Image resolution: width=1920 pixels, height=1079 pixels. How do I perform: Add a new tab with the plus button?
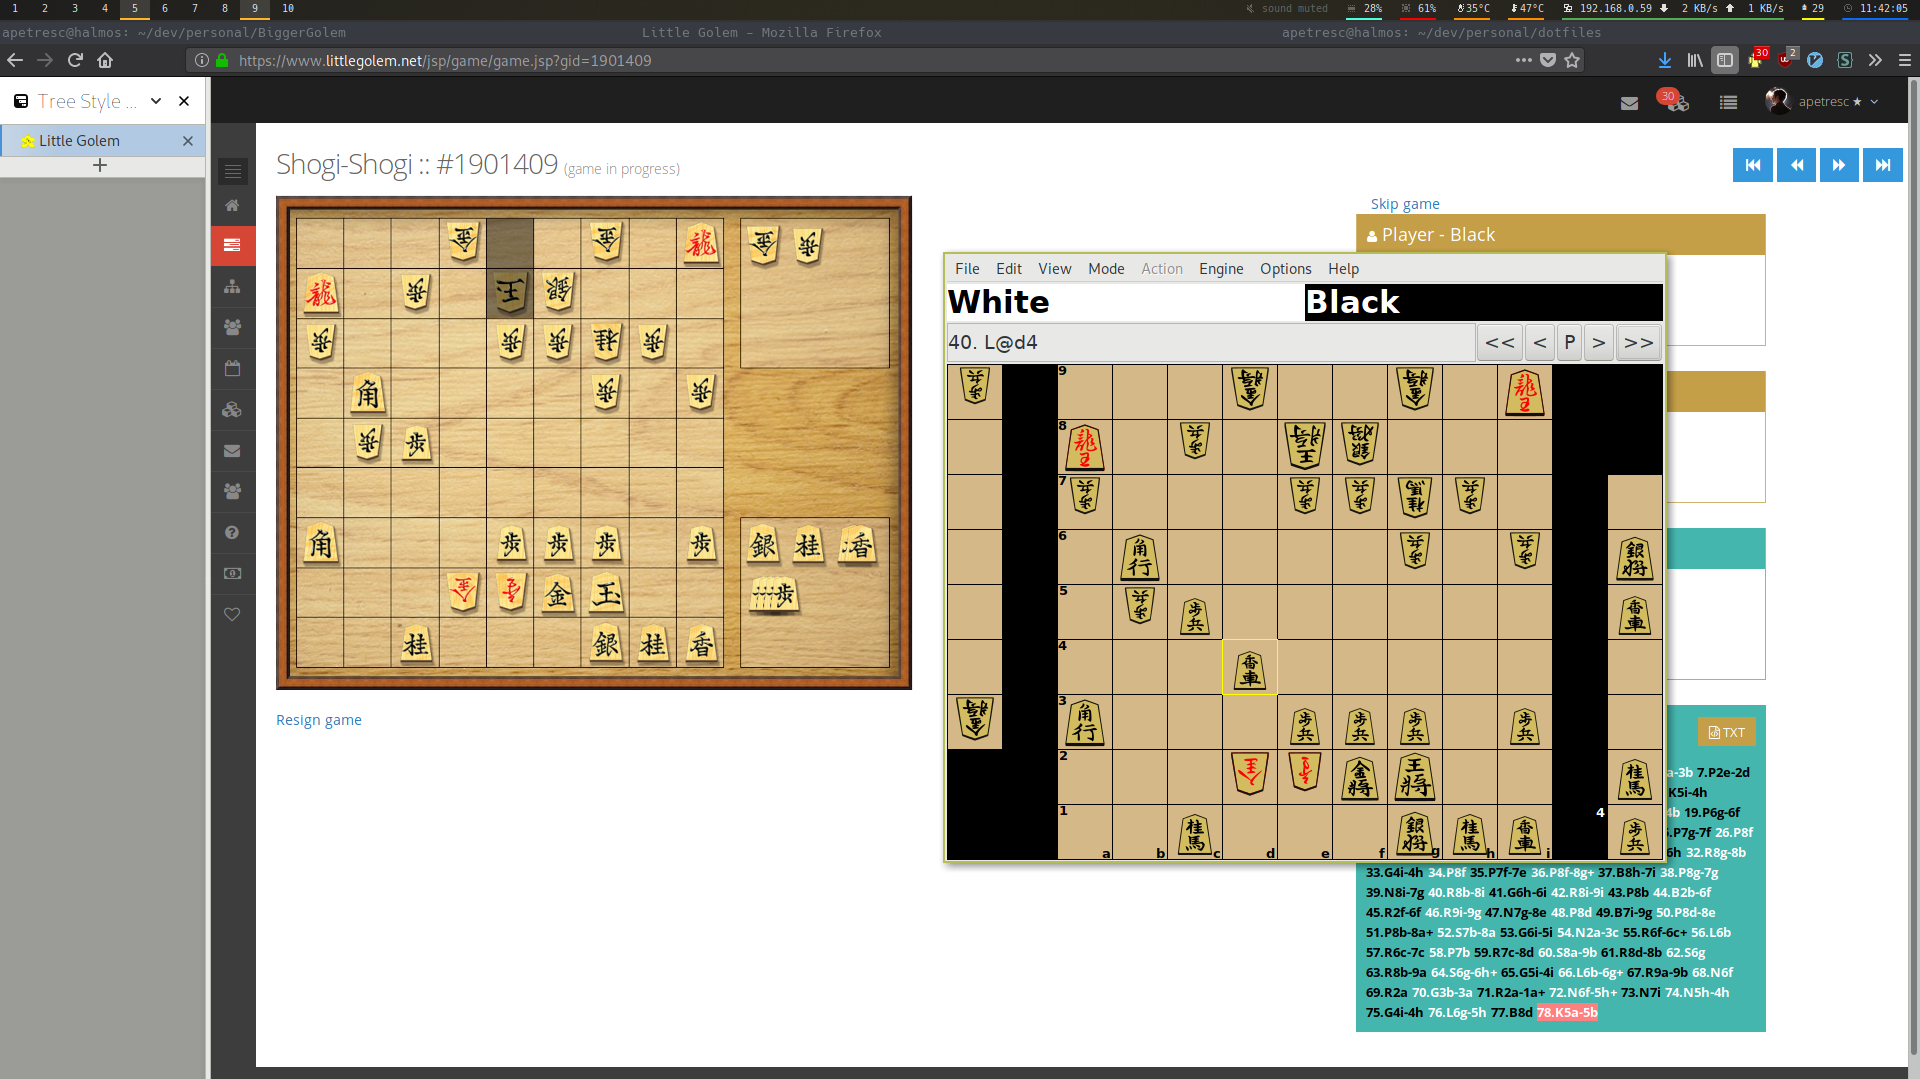pos(100,166)
